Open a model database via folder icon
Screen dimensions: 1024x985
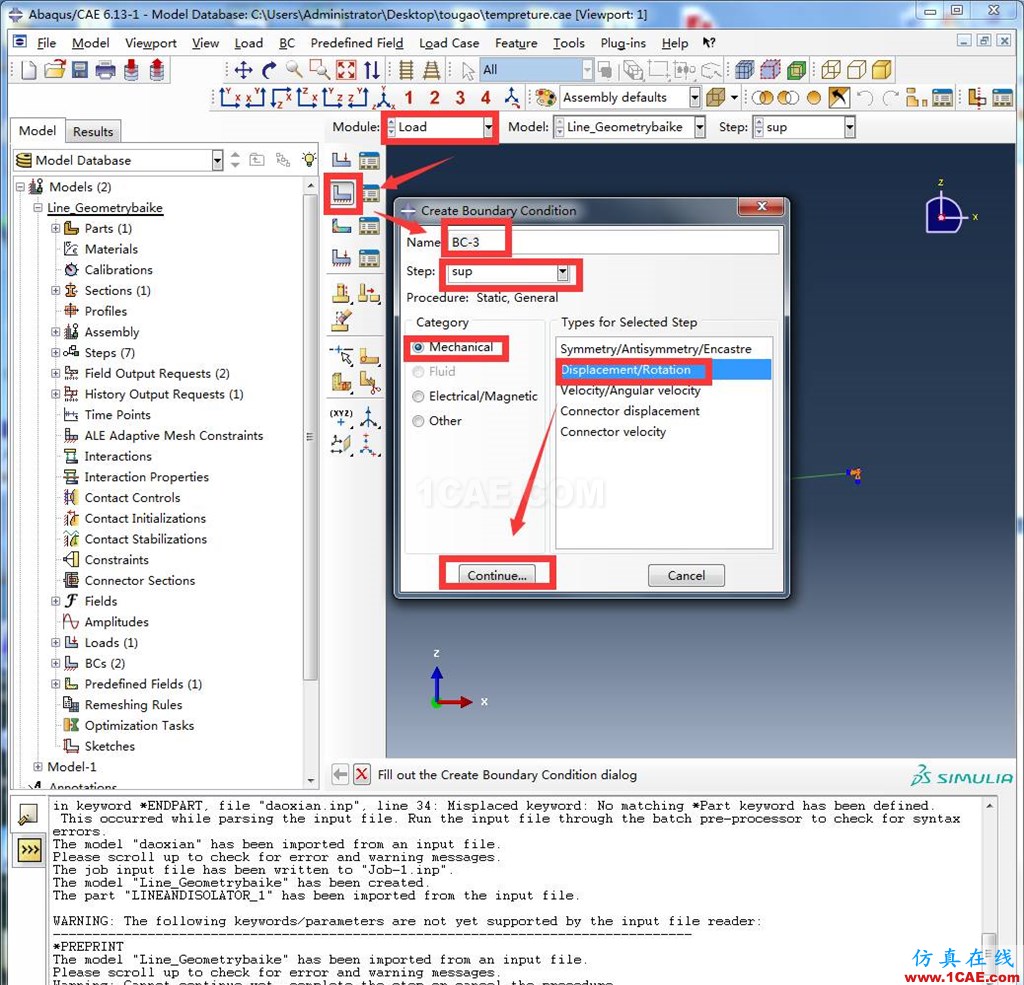click(55, 70)
